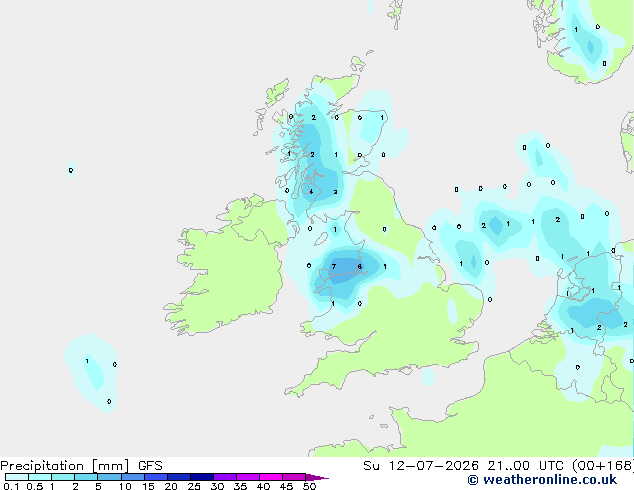Click the arrow-shaped swatch past 50 in legend

(x=317, y=477)
